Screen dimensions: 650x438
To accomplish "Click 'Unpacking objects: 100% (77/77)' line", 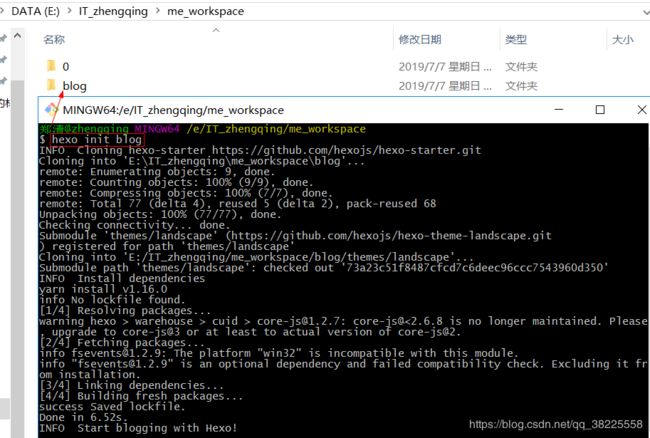I will [160, 214].
